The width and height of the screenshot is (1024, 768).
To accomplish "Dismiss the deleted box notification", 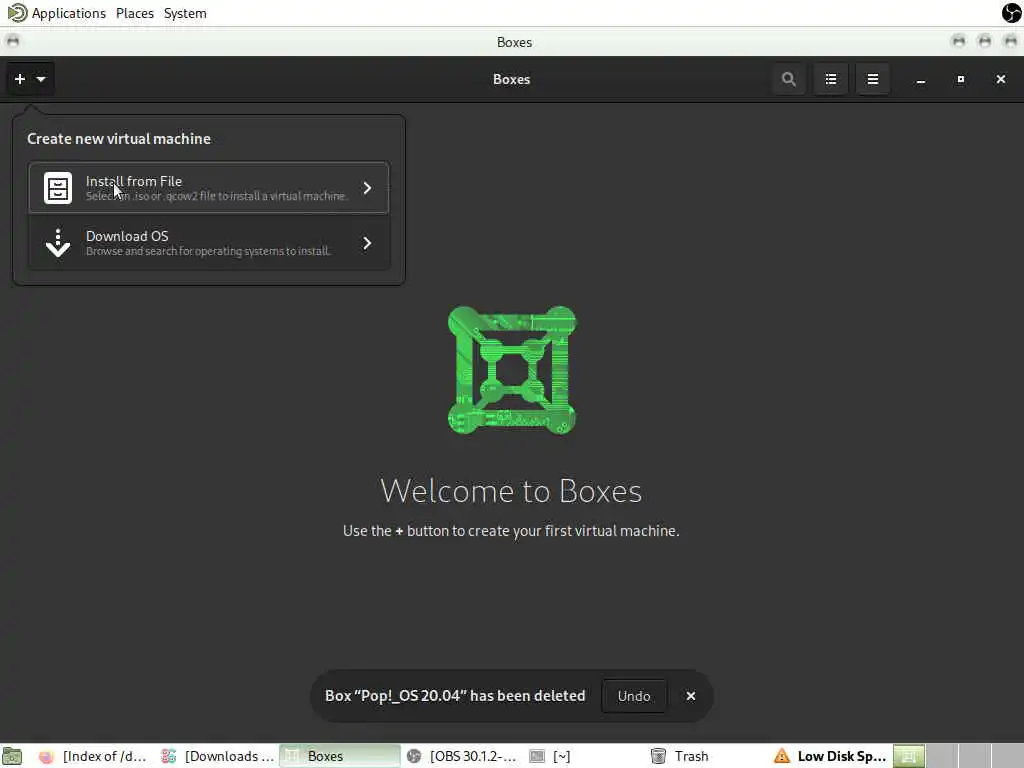I will pyautogui.click(x=691, y=696).
